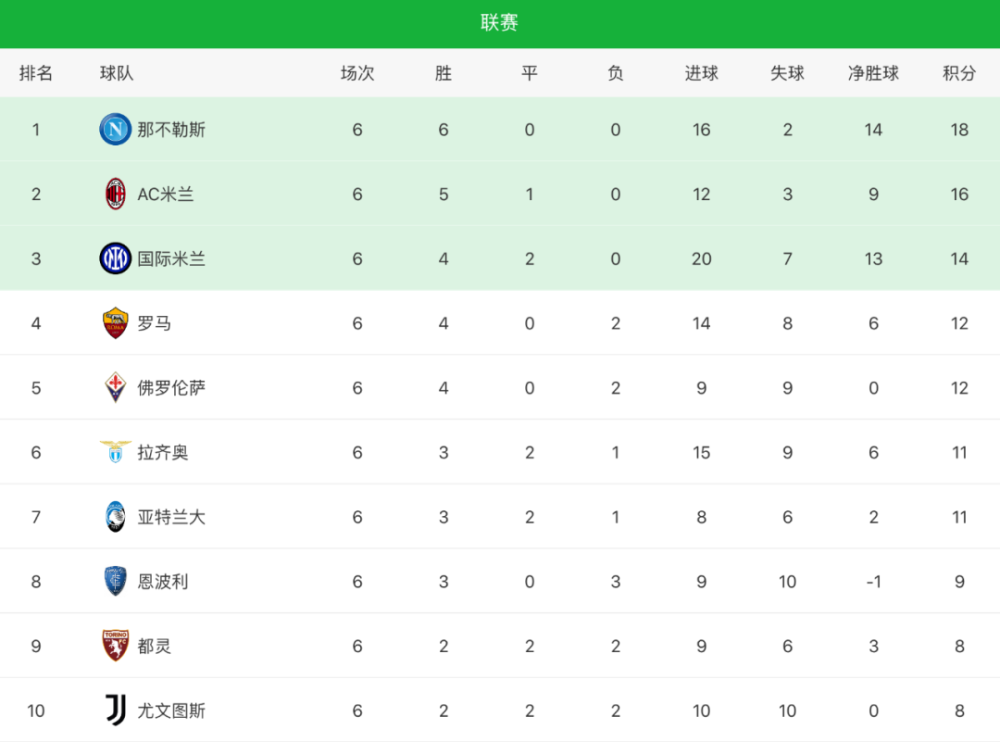Click the 排名 column header
The width and height of the screenshot is (1000, 742).
(36, 73)
